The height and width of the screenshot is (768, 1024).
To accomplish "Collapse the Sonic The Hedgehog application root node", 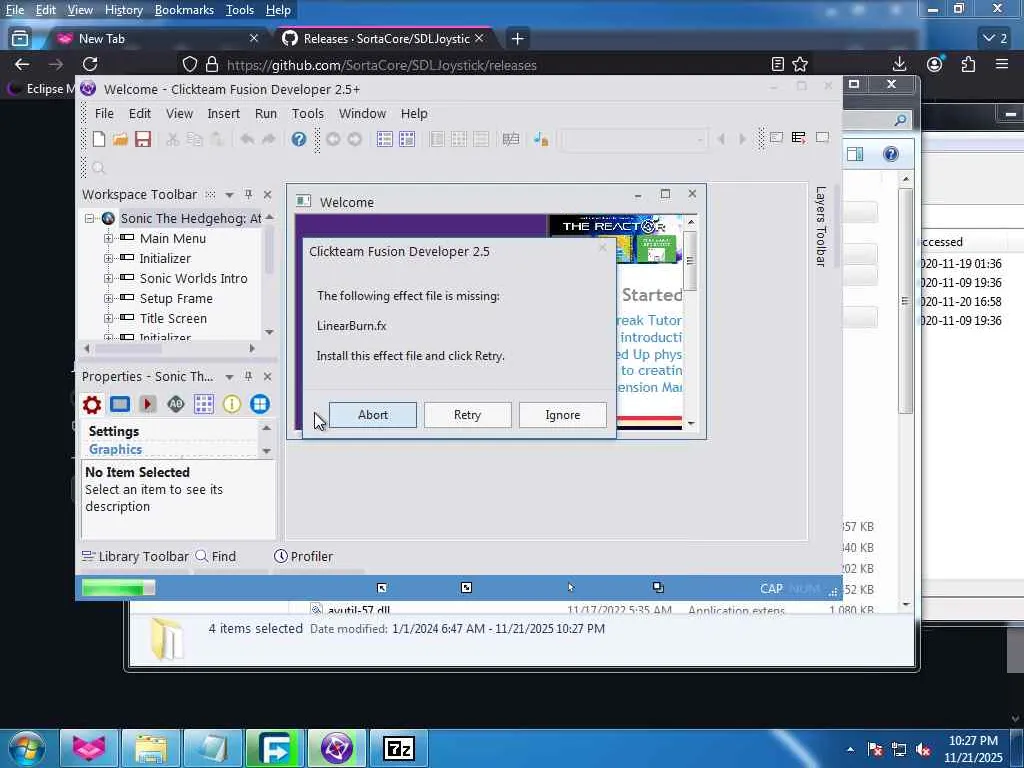I will tap(89, 218).
